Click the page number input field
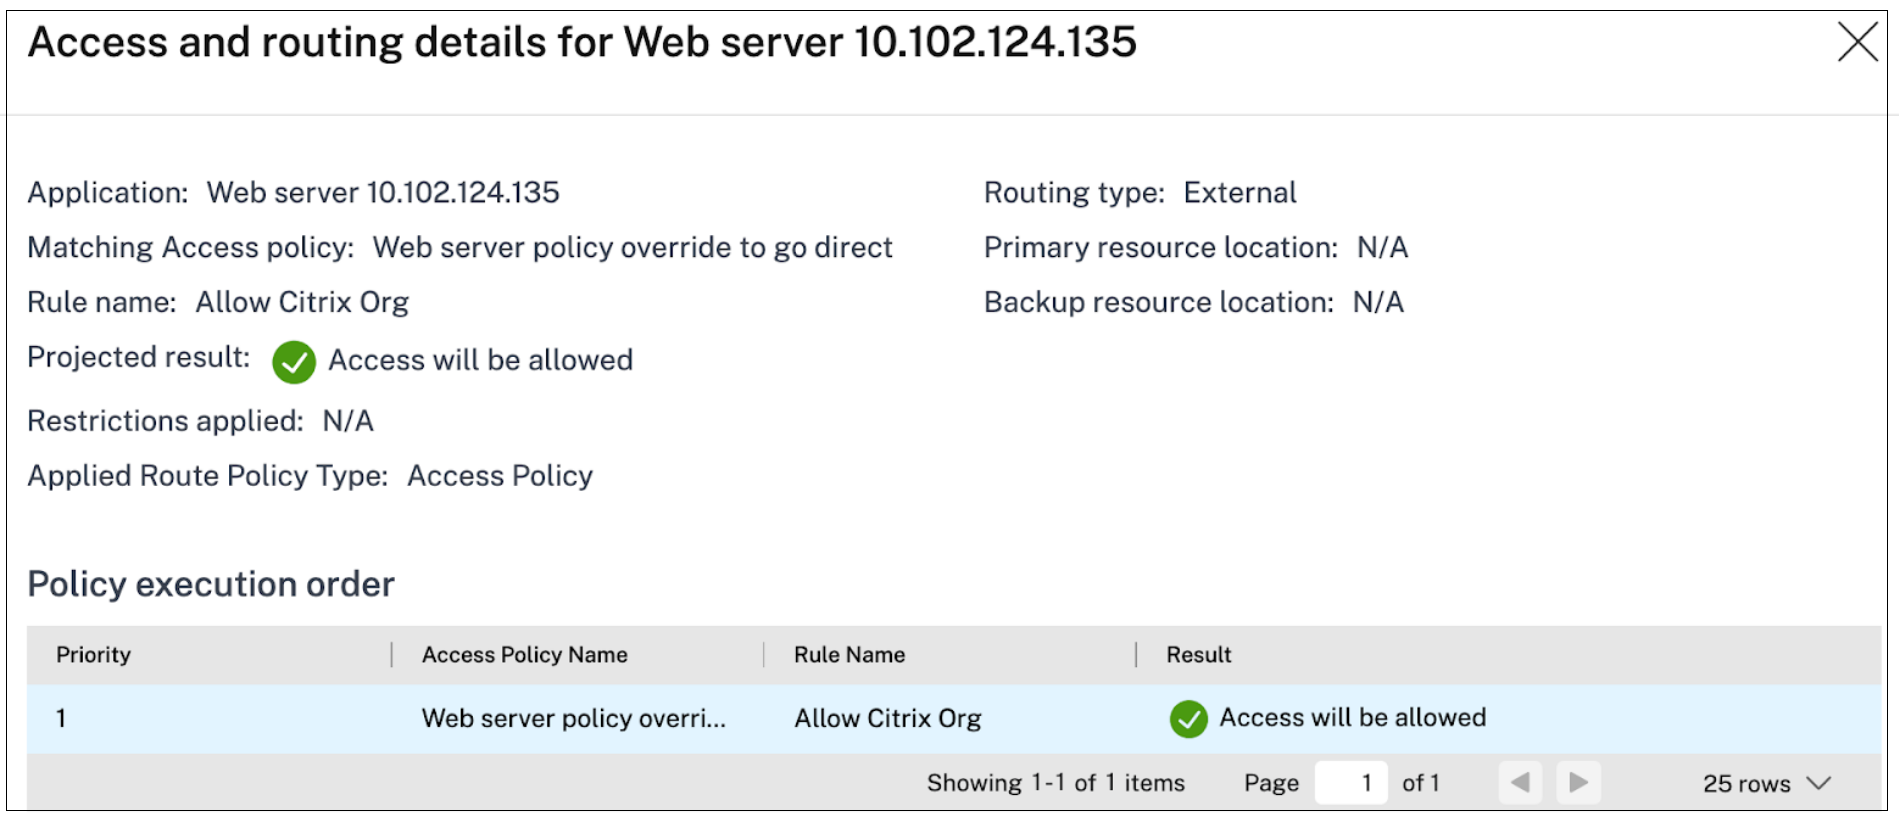The image size is (1899, 817). (1351, 782)
